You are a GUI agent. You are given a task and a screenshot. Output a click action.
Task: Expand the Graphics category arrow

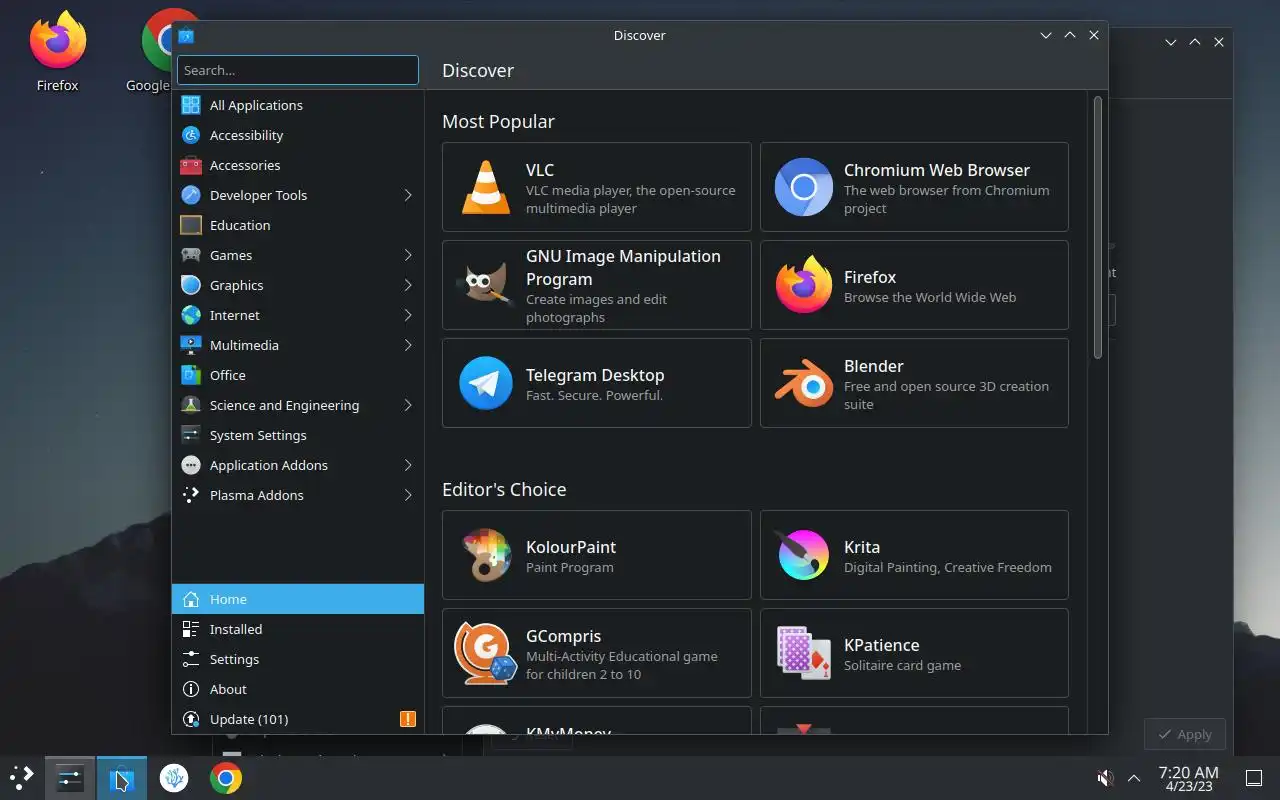(x=408, y=285)
